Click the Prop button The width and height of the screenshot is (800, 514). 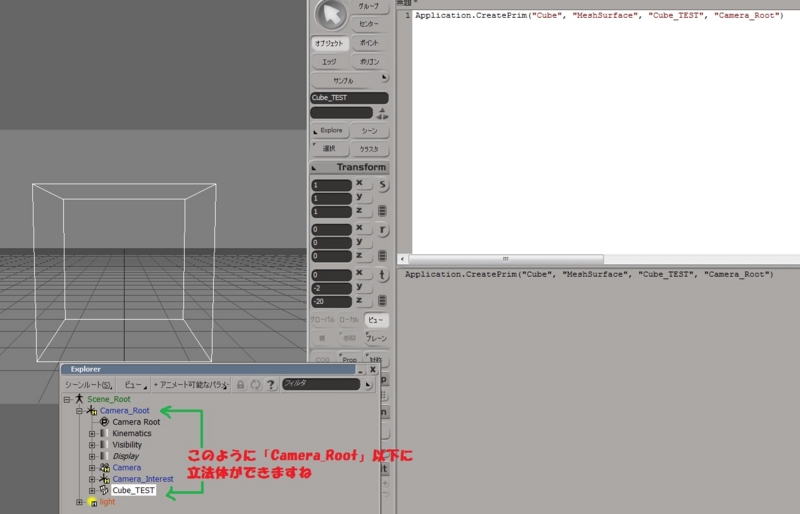[x=349, y=359]
